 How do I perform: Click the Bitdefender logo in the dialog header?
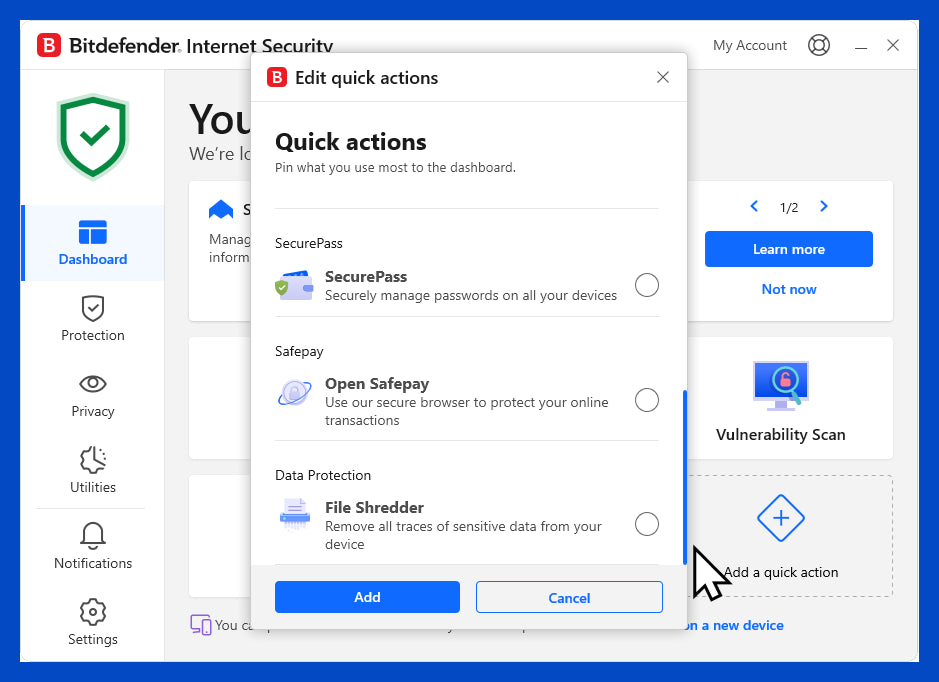pyautogui.click(x=277, y=77)
